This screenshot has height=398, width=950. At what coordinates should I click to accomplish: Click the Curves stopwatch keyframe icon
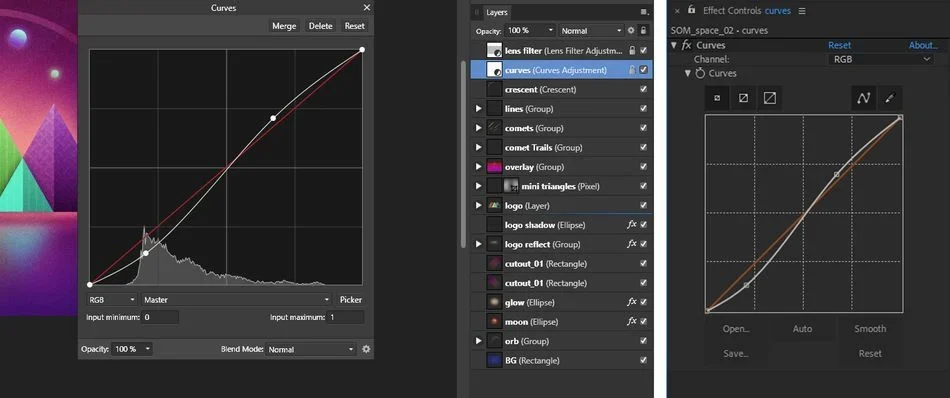(x=700, y=73)
